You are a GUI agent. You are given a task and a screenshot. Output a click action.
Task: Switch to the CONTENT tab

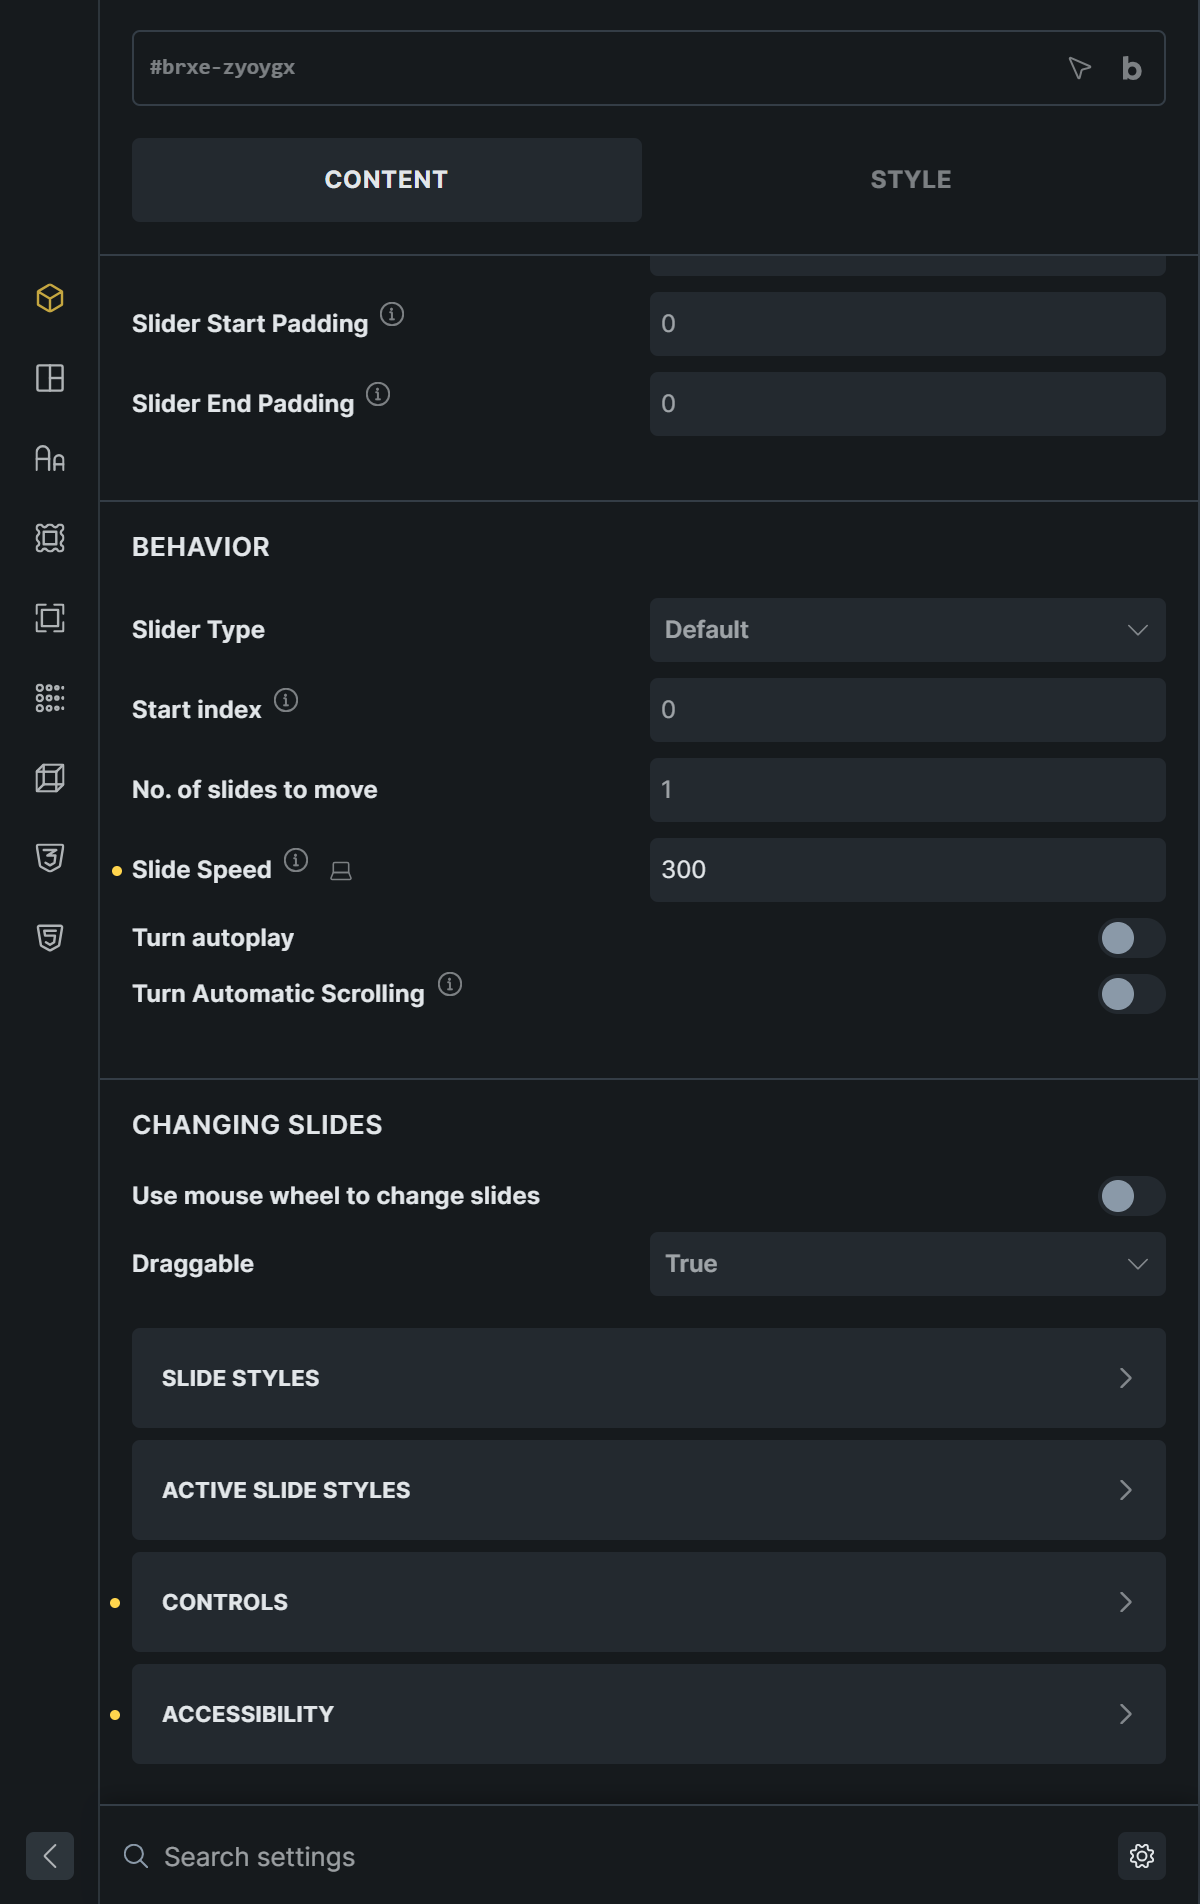(x=387, y=180)
